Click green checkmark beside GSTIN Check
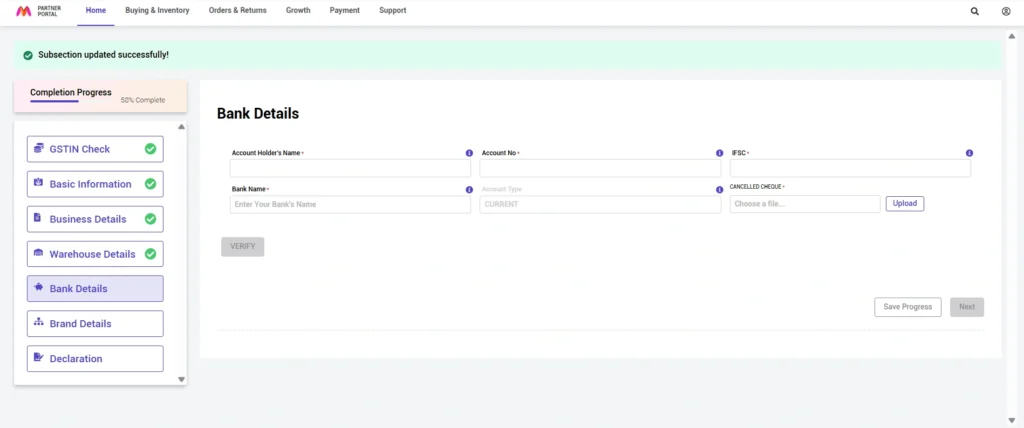The height and width of the screenshot is (428, 1024). pyautogui.click(x=150, y=149)
